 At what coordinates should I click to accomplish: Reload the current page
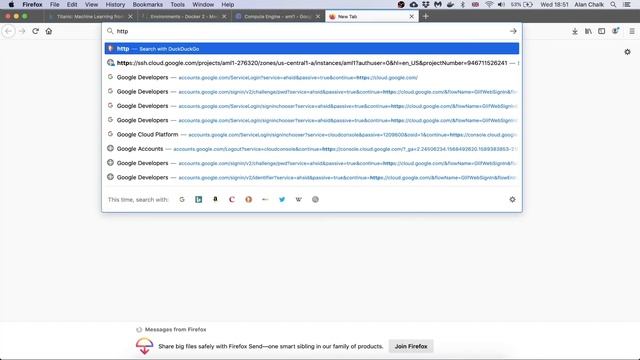36,31
